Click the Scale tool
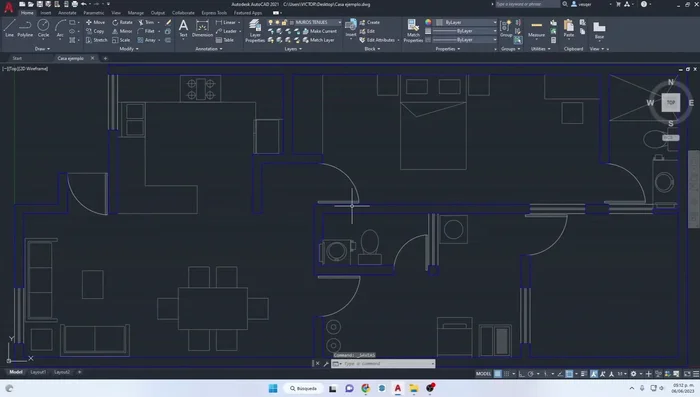The width and height of the screenshot is (700, 397). click(121, 40)
